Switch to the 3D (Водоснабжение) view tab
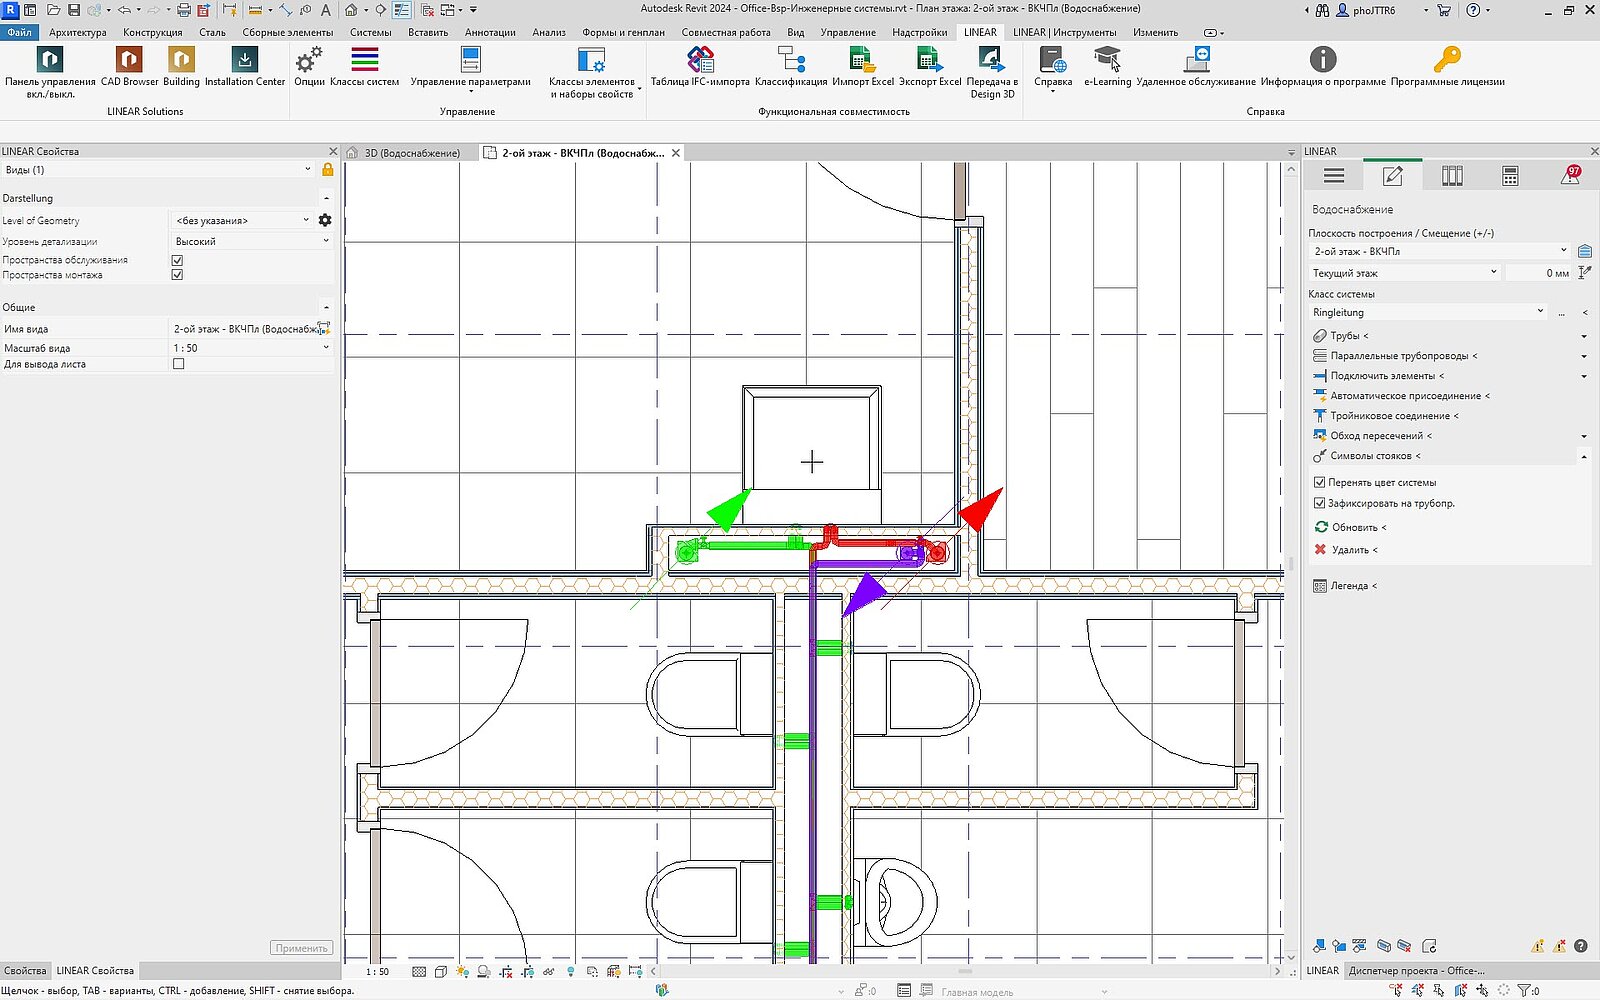 click(411, 153)
